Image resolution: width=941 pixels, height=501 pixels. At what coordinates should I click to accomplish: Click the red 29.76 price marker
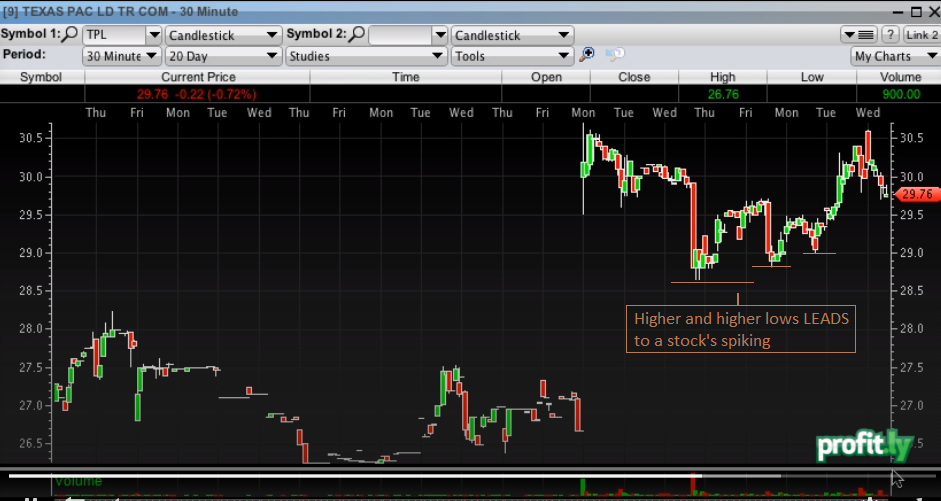[x=917, y=194]
